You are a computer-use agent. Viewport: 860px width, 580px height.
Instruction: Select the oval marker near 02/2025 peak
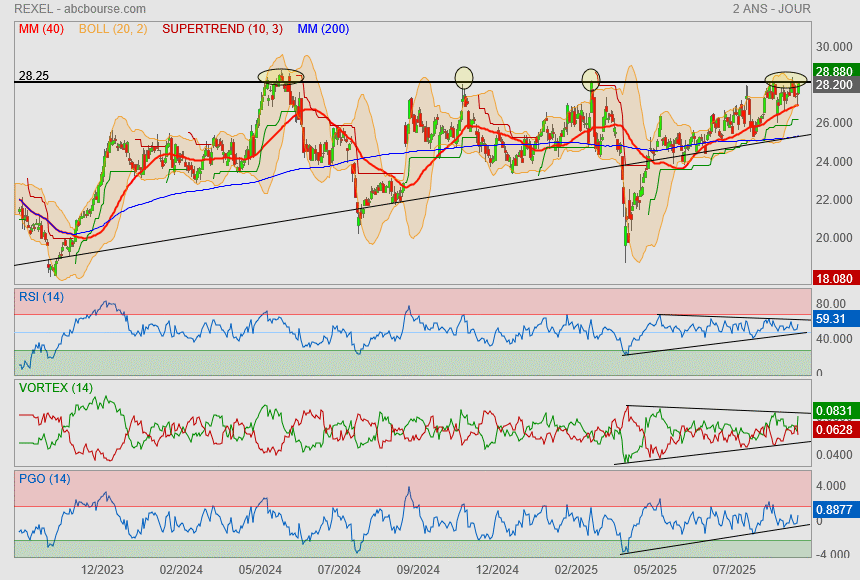pos(591,78)
